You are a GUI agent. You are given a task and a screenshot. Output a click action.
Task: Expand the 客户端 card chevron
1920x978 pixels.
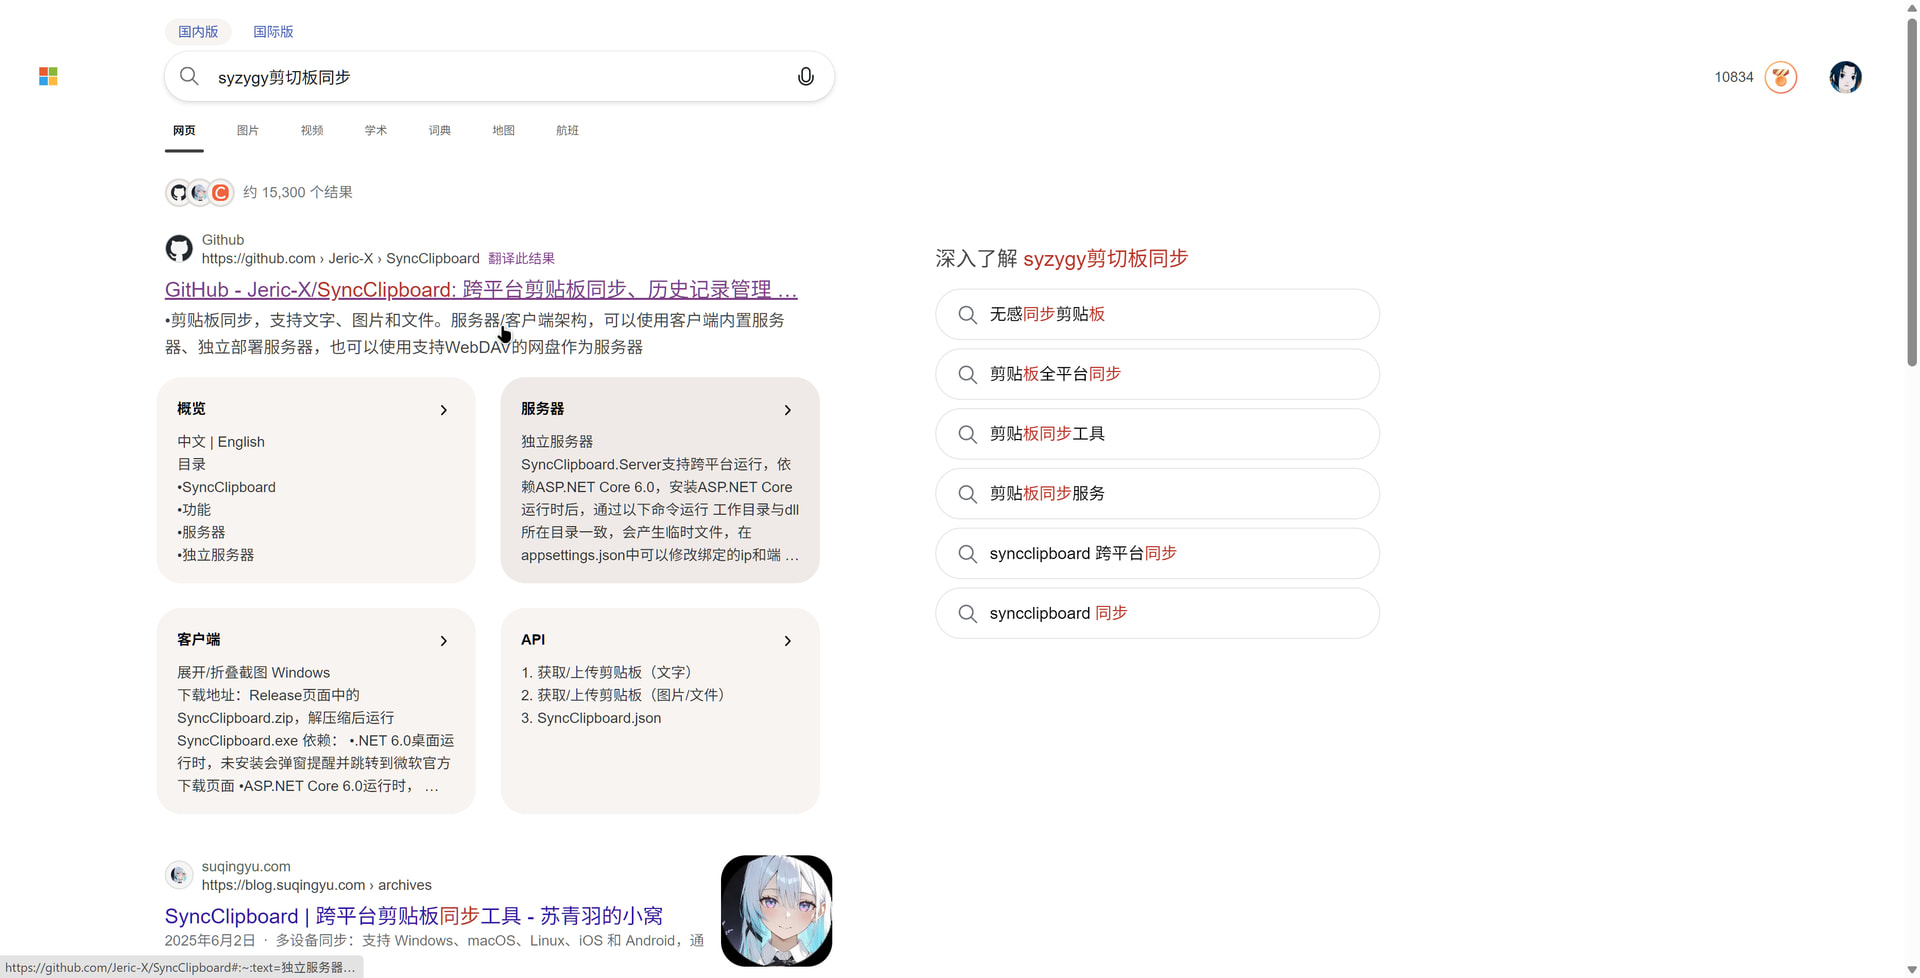click(x=444, y=641)
